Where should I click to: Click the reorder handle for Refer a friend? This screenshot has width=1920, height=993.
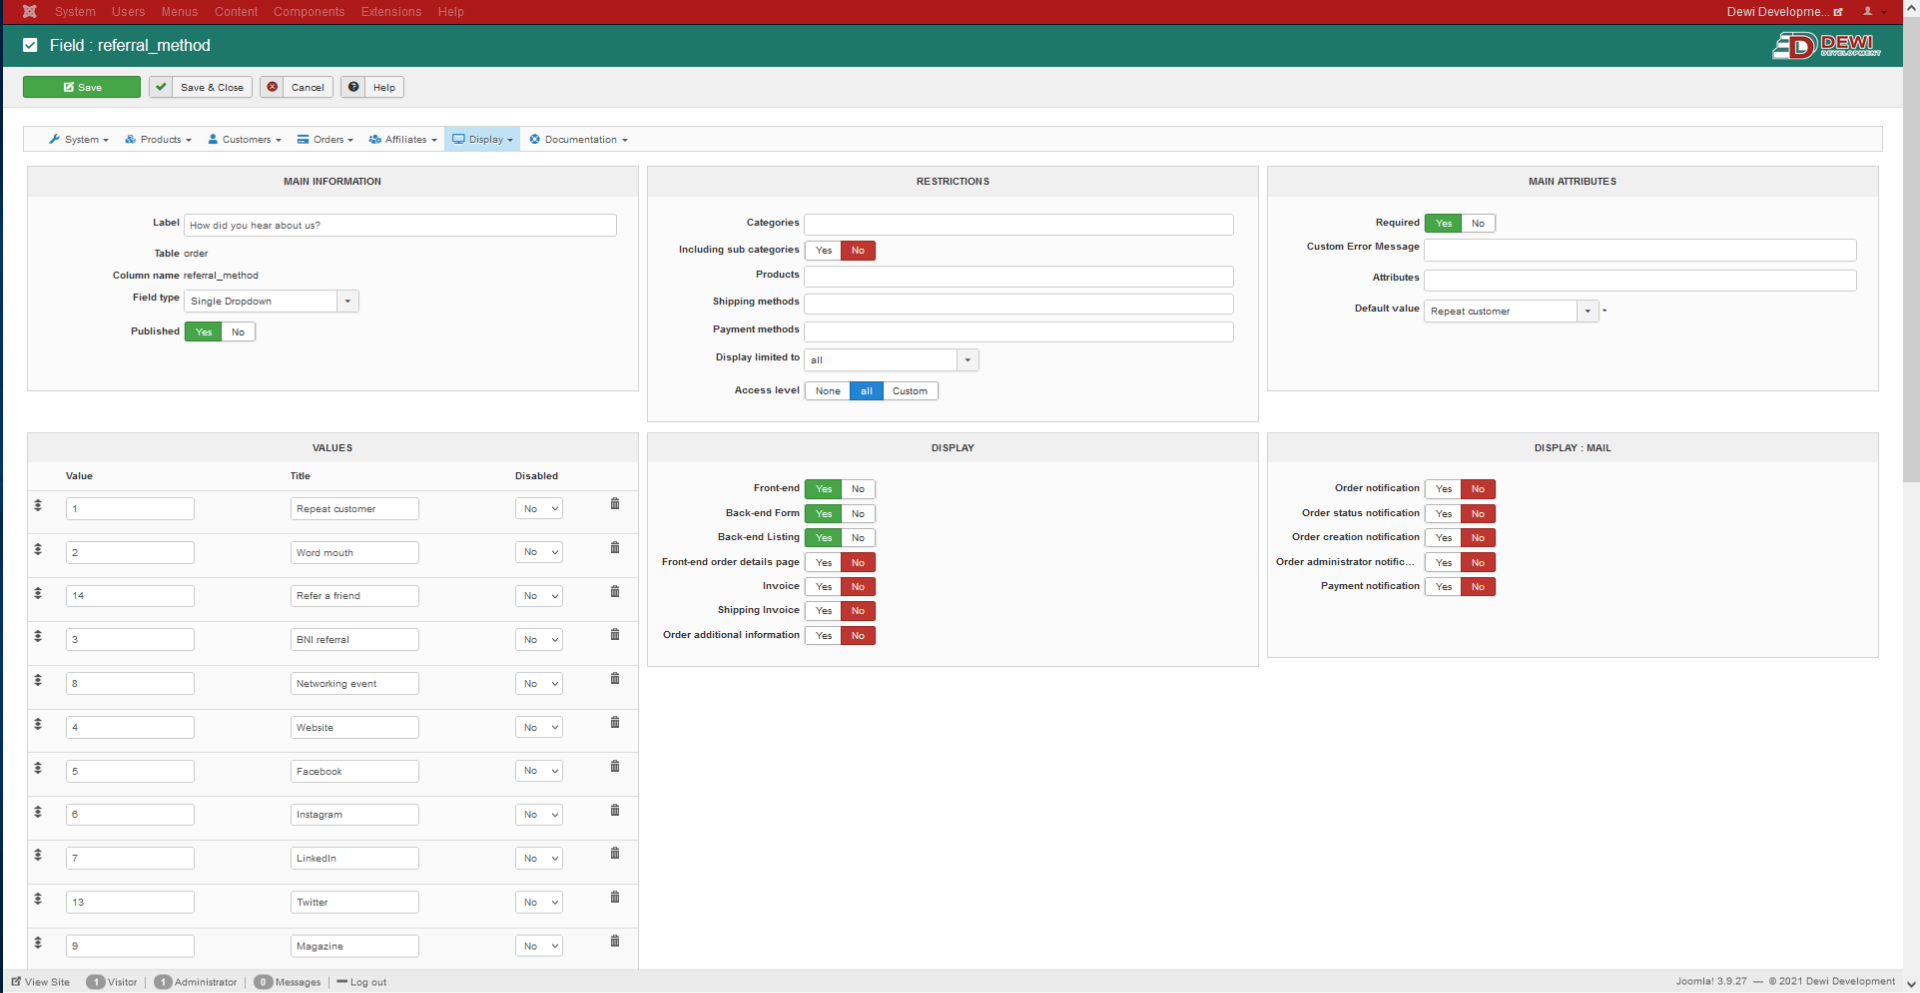[38, 594]
